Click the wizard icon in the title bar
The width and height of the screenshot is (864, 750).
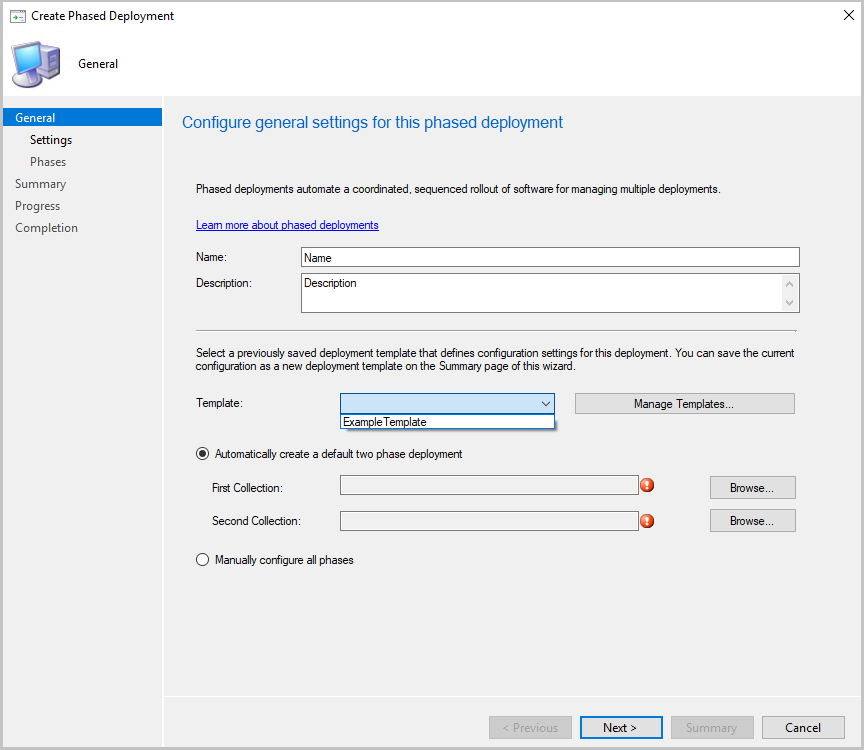coord(18,17)
